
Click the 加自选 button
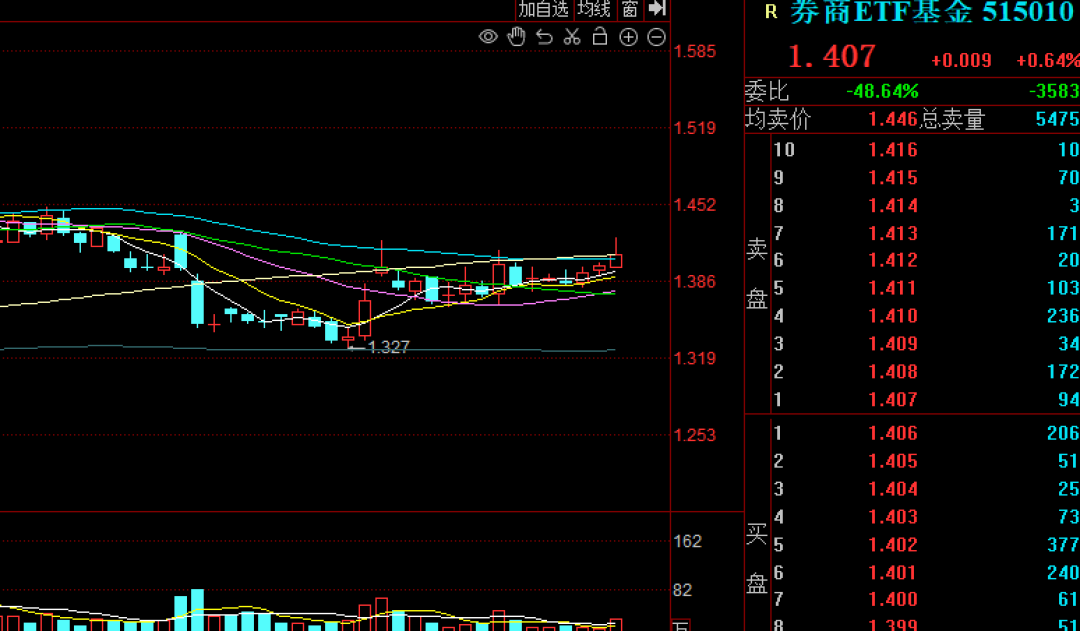(x=543, y=9)
